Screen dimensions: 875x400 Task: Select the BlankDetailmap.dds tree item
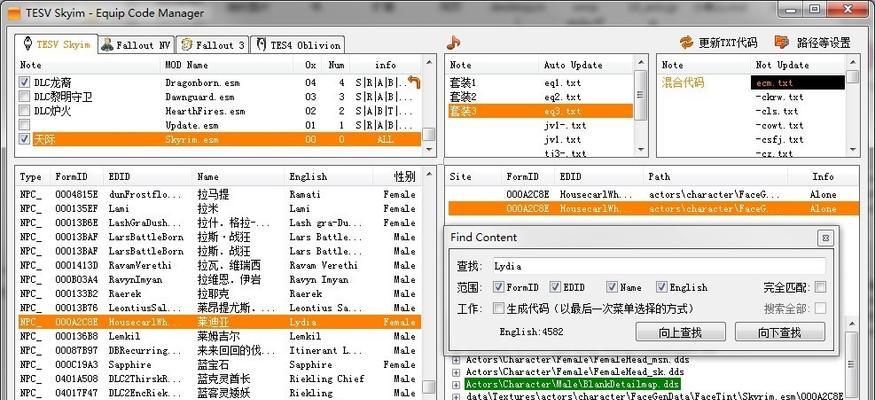pos(573,384)
